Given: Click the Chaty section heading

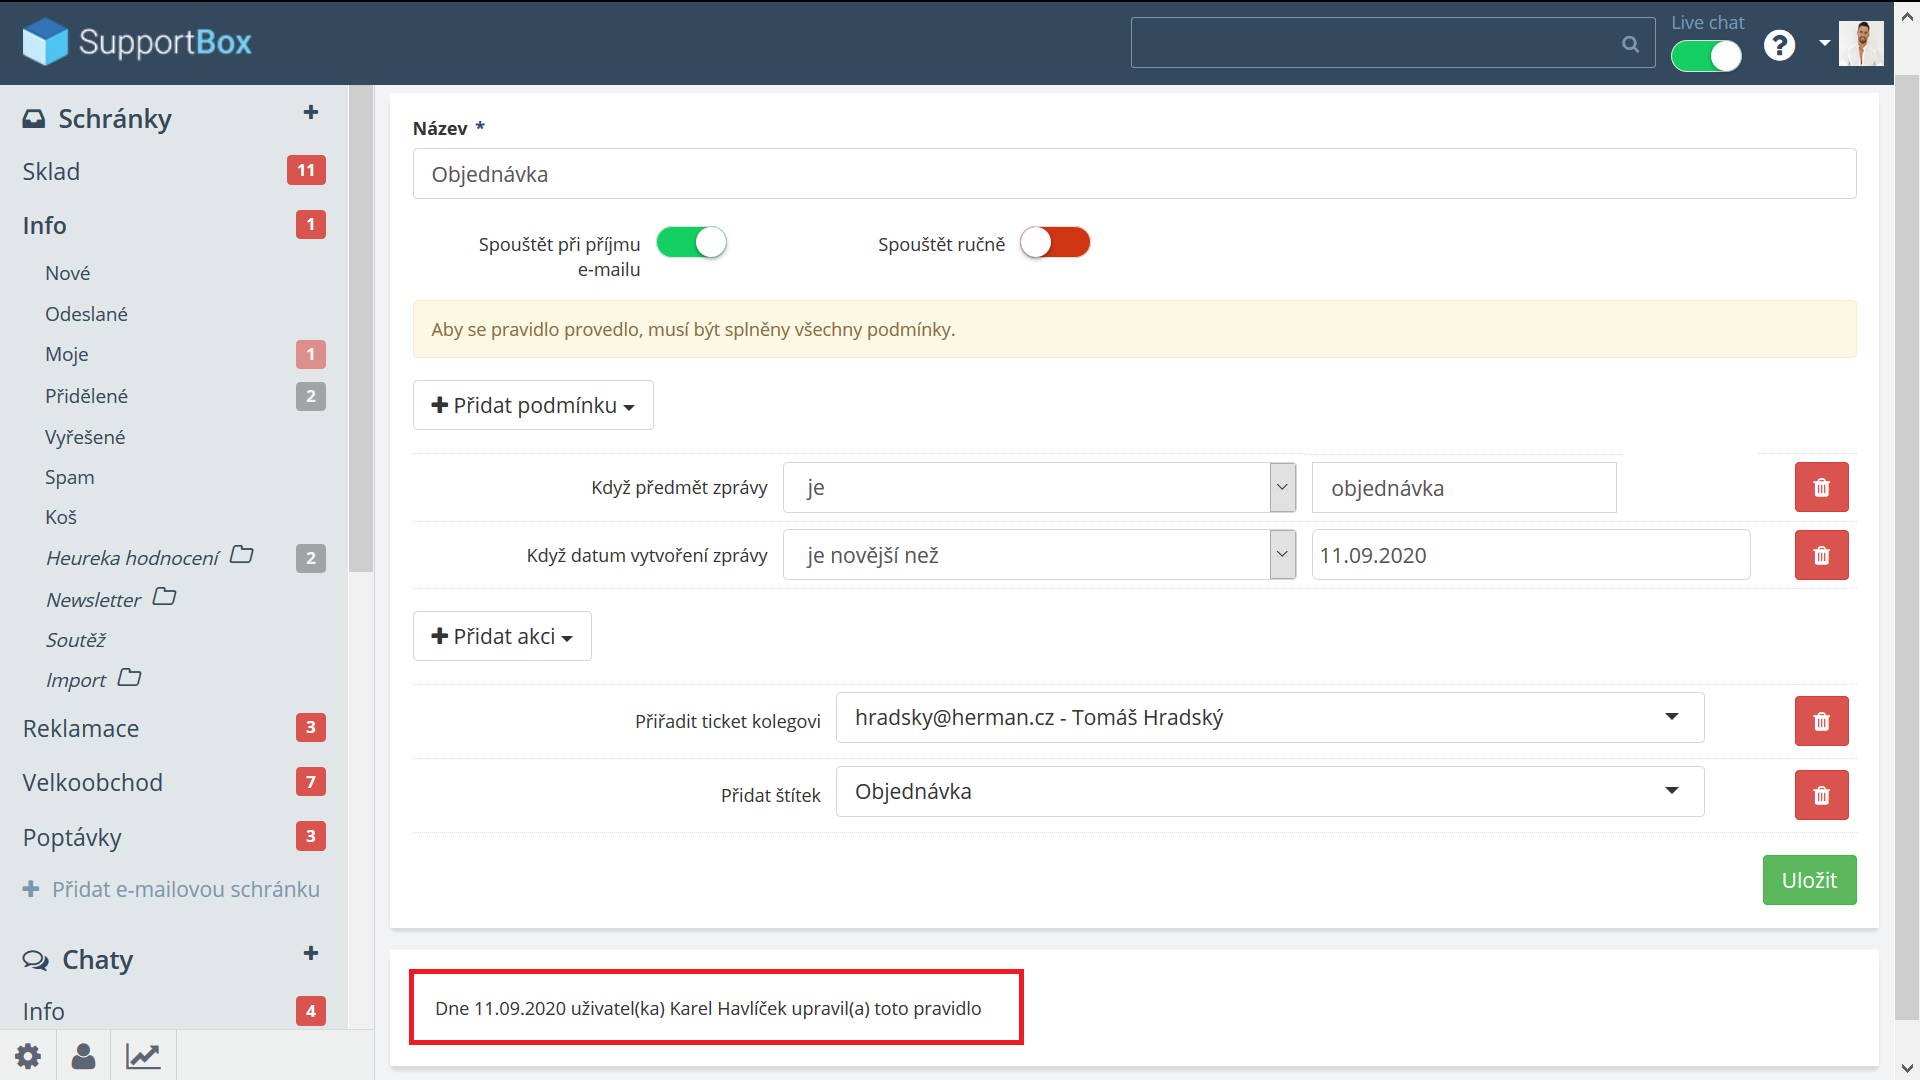Looking at the screenshot, I should coord(98,960).
